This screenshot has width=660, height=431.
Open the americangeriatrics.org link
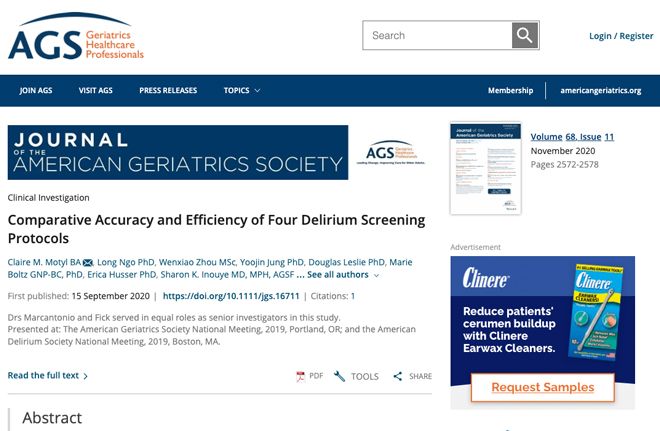(x=601, y=90)
